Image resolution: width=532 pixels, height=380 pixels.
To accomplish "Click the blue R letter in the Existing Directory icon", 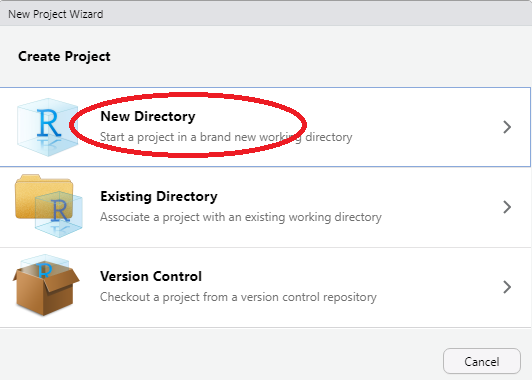I will [x=60, y=211].
